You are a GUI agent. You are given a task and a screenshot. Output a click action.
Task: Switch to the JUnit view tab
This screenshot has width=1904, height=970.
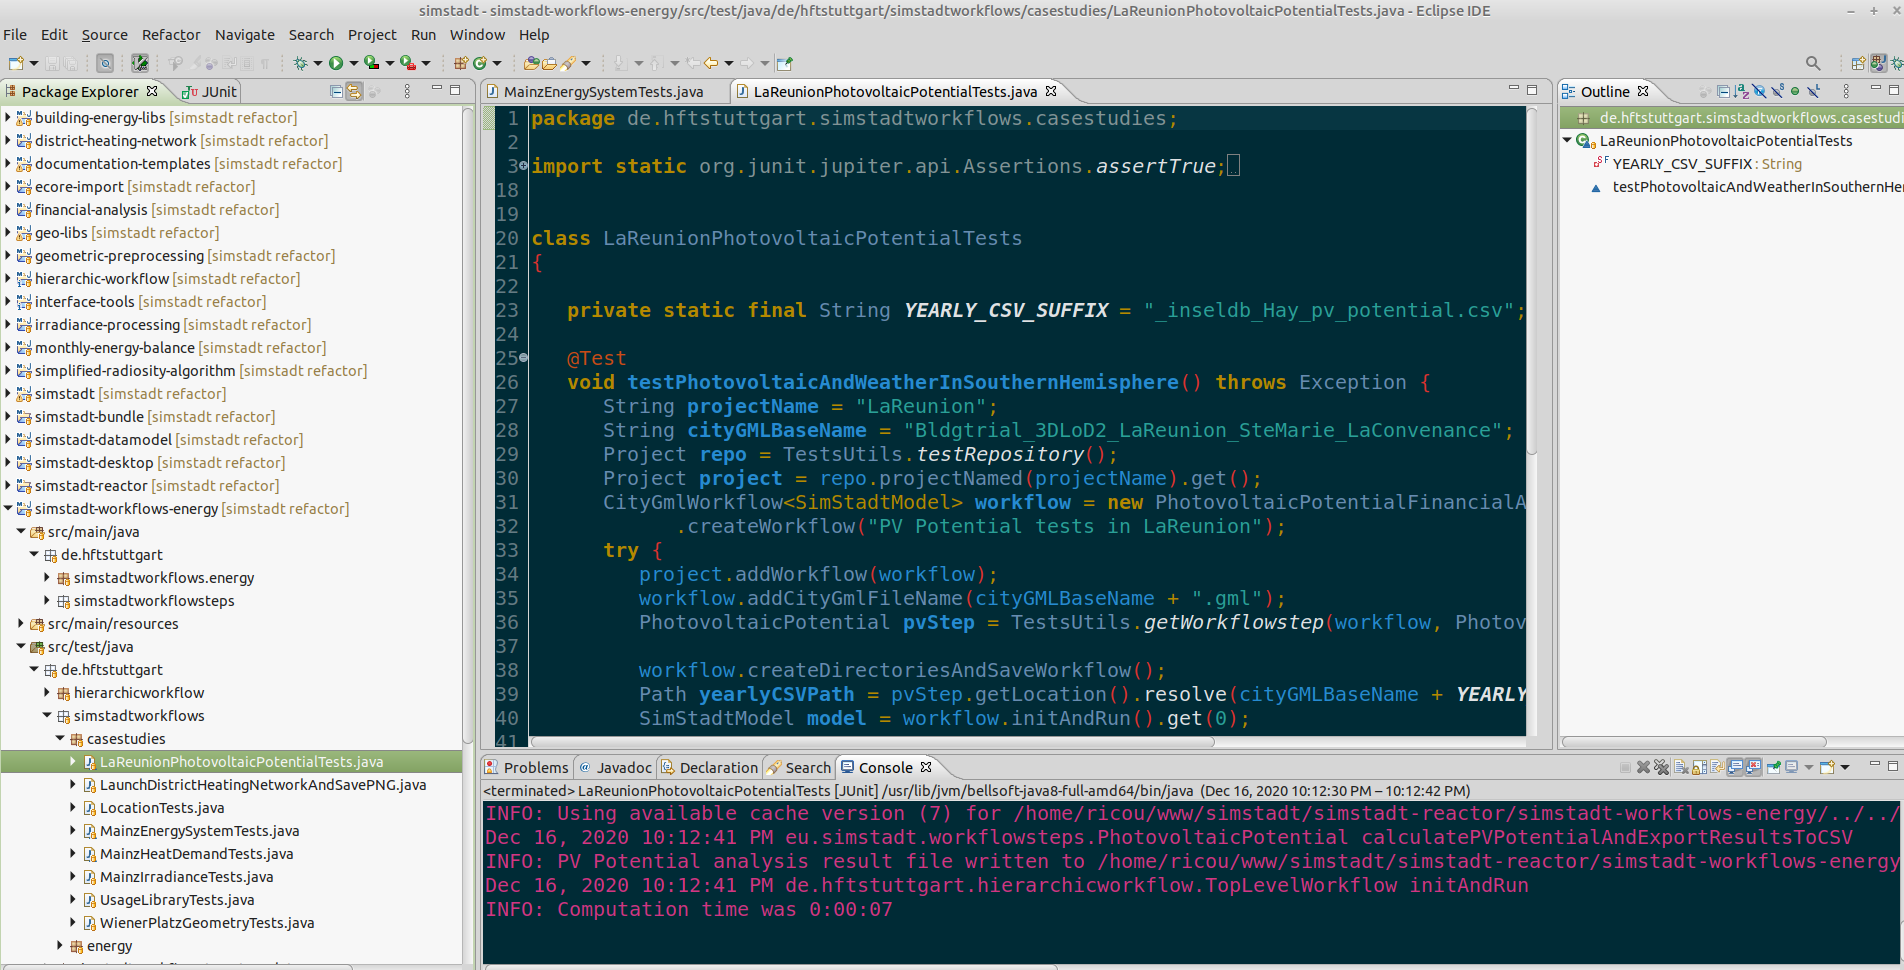coord(211,91)
